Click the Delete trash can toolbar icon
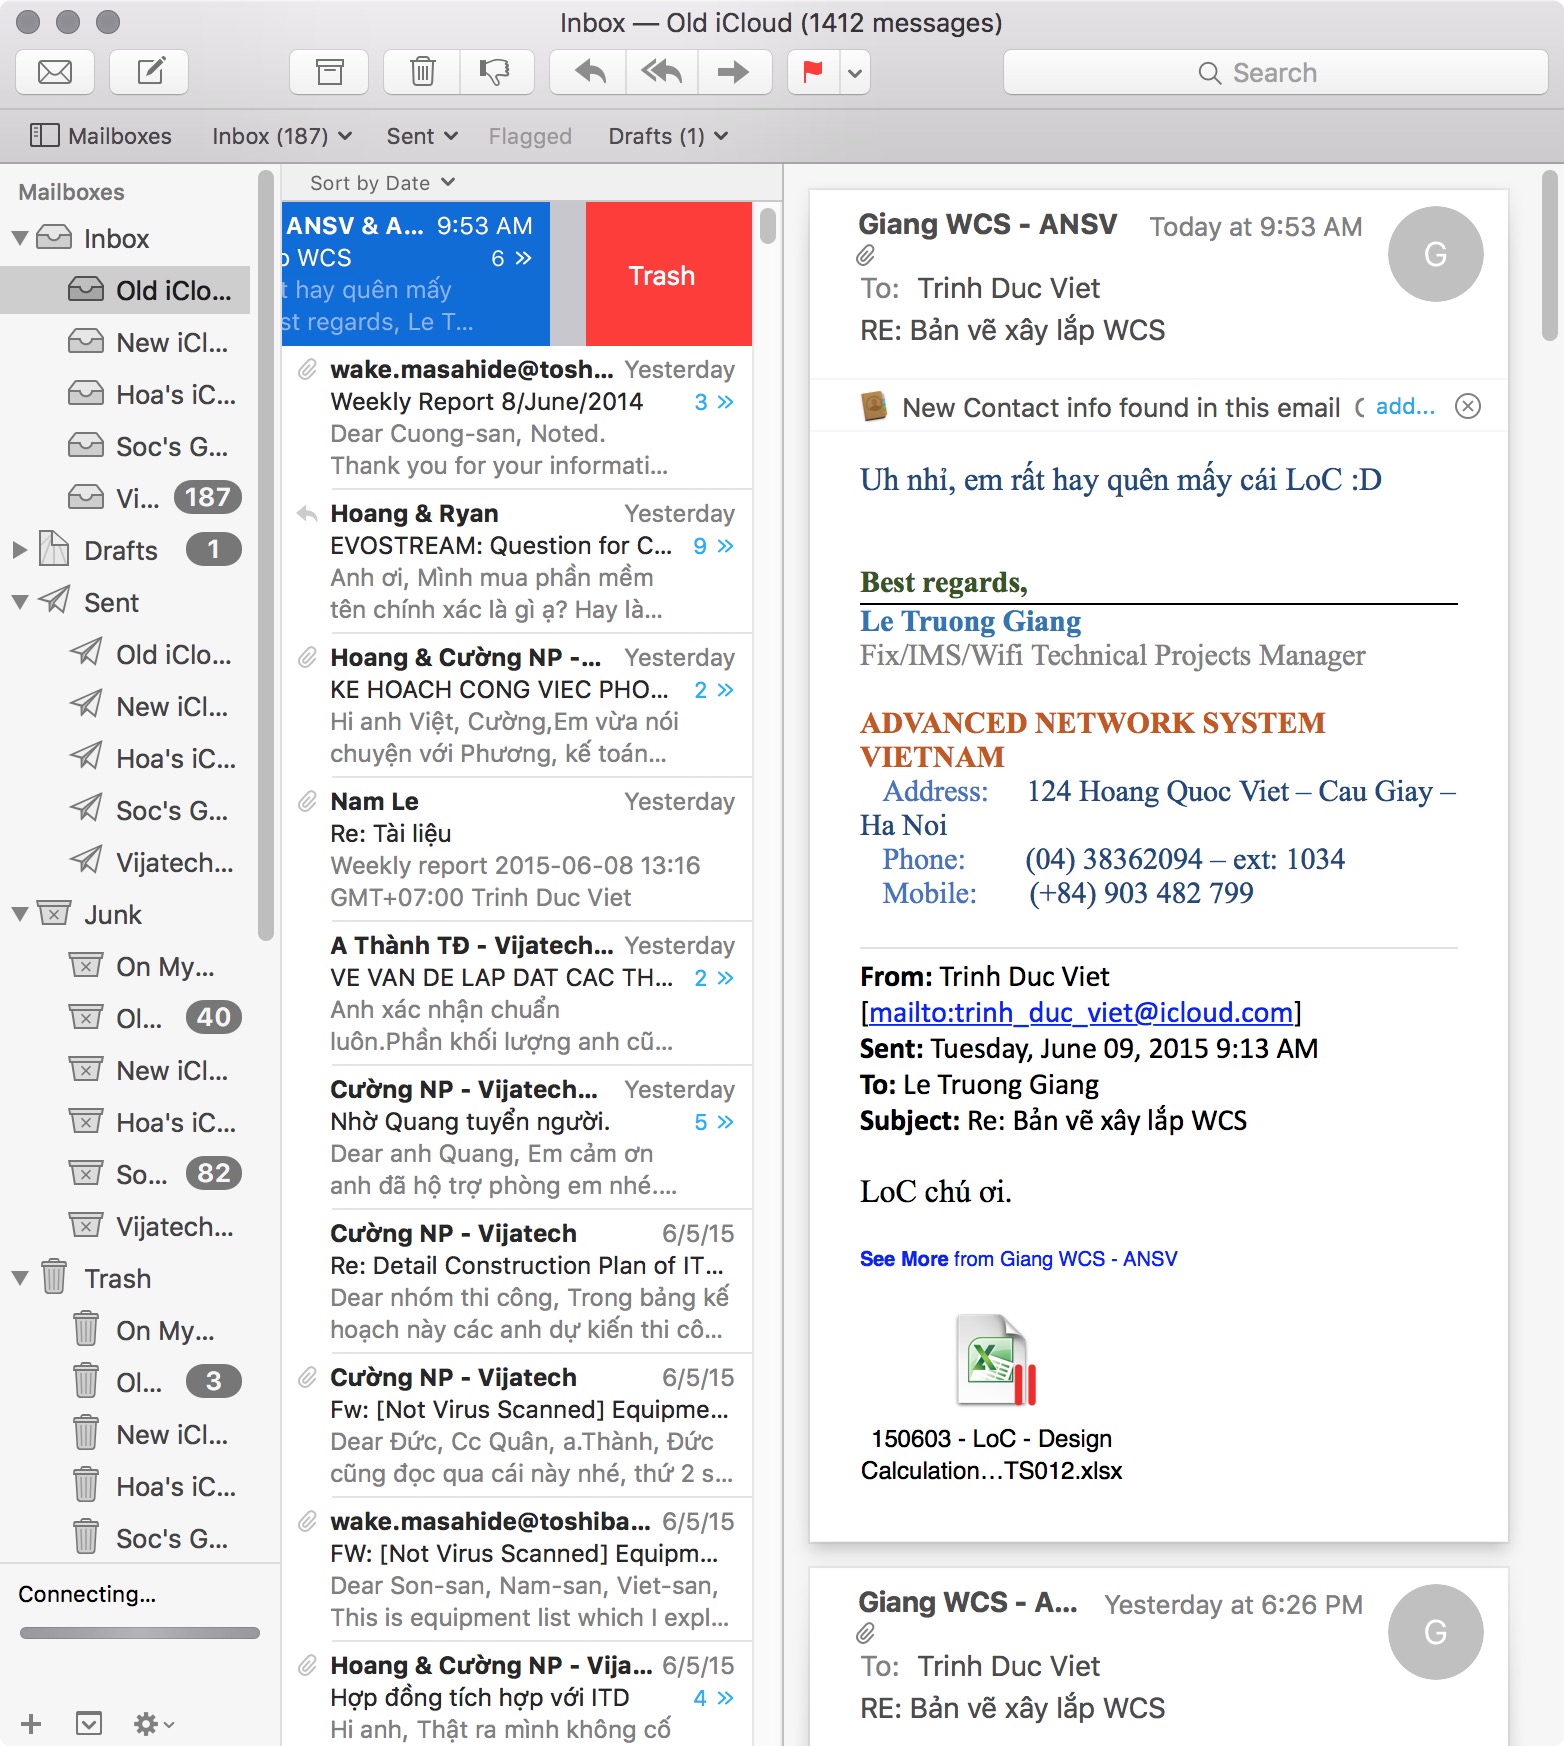This screenshot has height=1746, width=1564. (x=423, y=72)
